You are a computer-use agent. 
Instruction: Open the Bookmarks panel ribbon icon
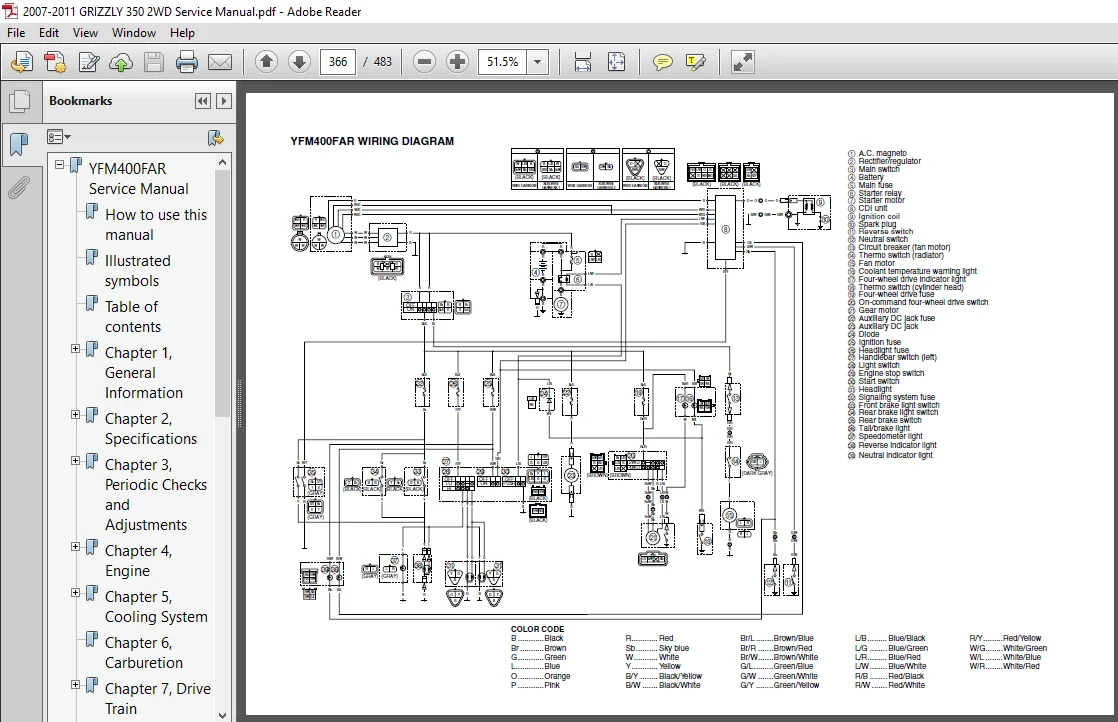point(20,144)
